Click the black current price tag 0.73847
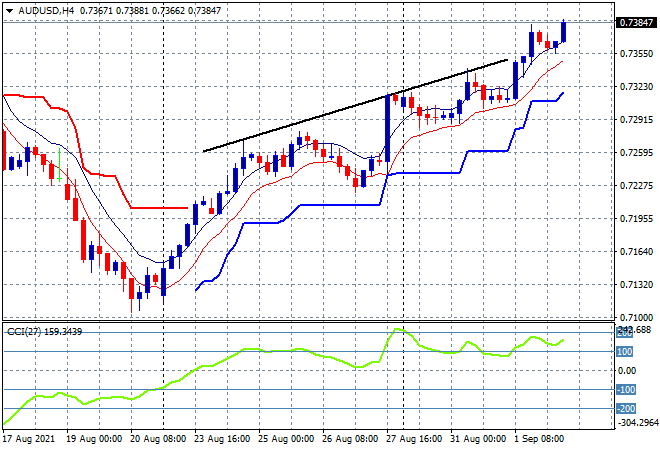The height and width of the screenshot is (450, 660). (x=636, y=22)
